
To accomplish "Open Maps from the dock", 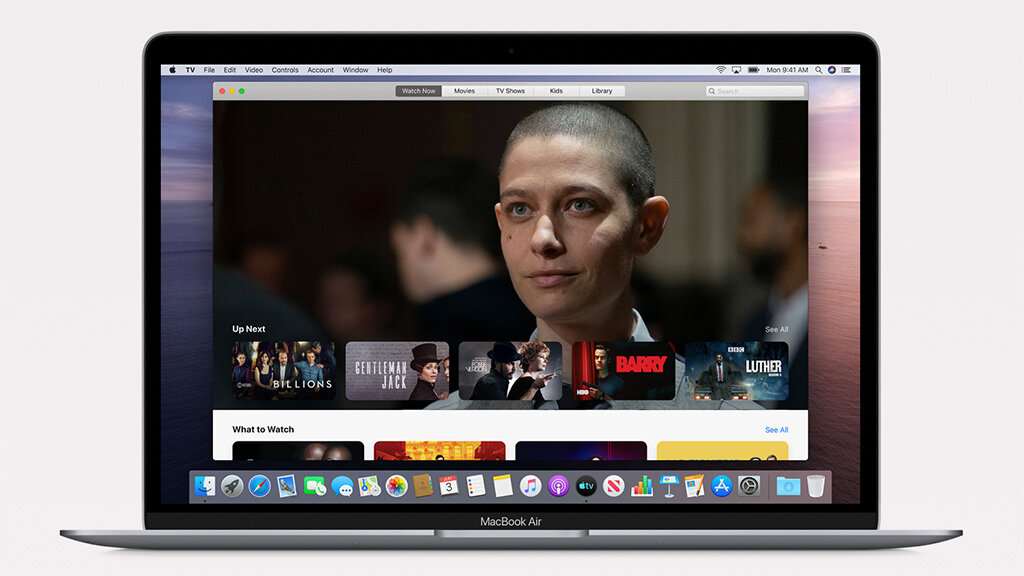I will click(x=369, y=486).
